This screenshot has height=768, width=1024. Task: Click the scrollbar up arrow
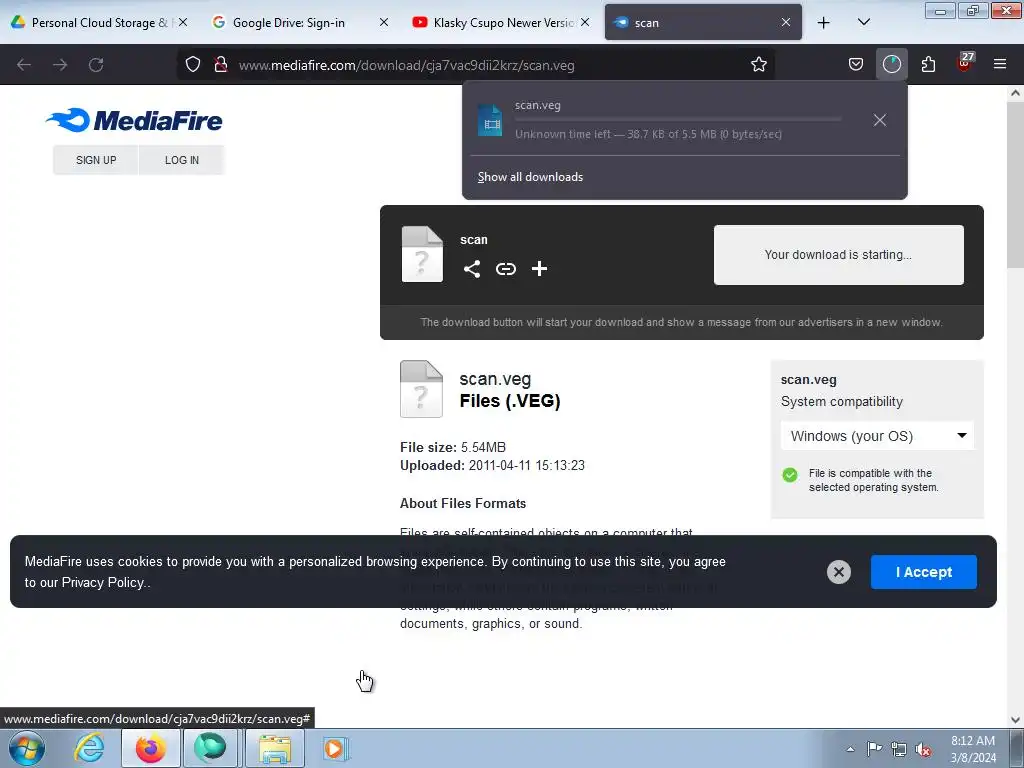click(x=1015, y=93)
